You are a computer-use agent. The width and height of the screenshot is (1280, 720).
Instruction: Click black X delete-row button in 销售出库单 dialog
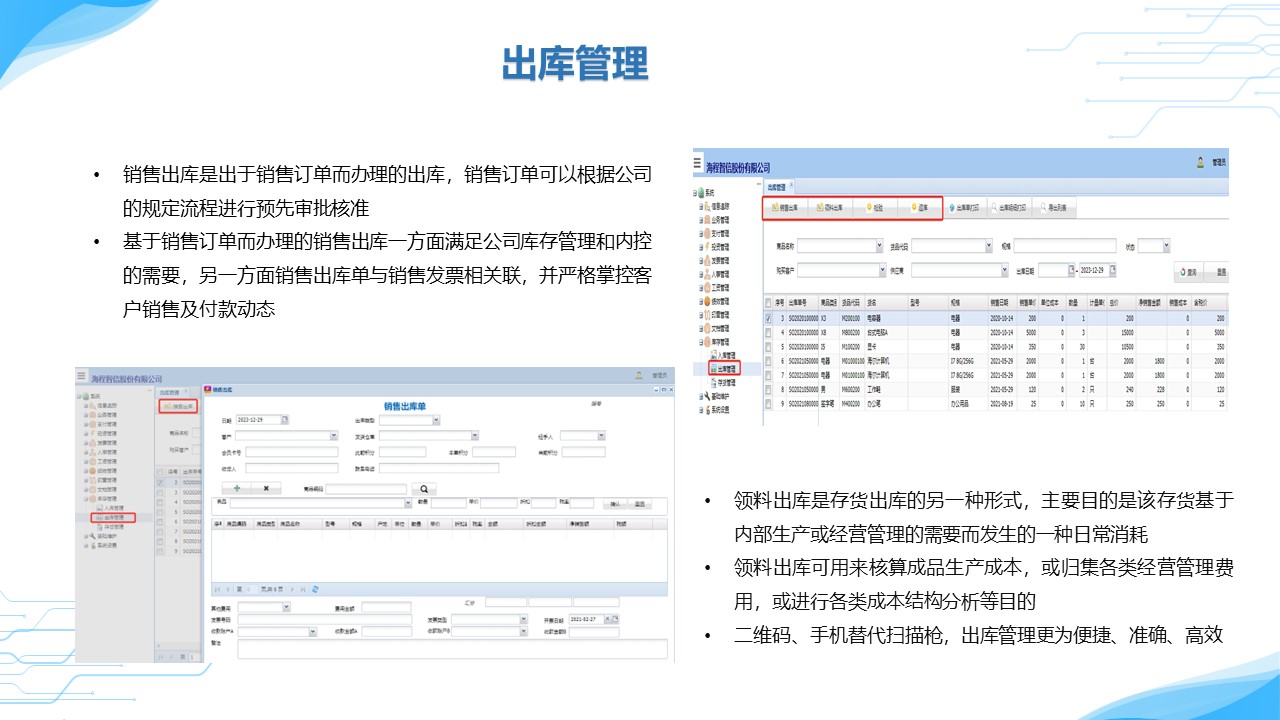[x=266, y=488]
